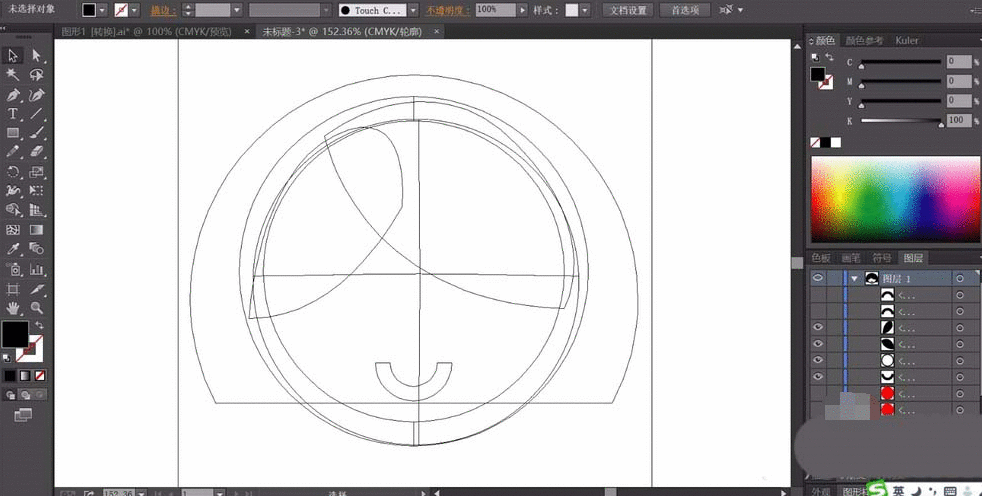
Task: Open the 色板 swatches panel tab
Action: [823, 258]
